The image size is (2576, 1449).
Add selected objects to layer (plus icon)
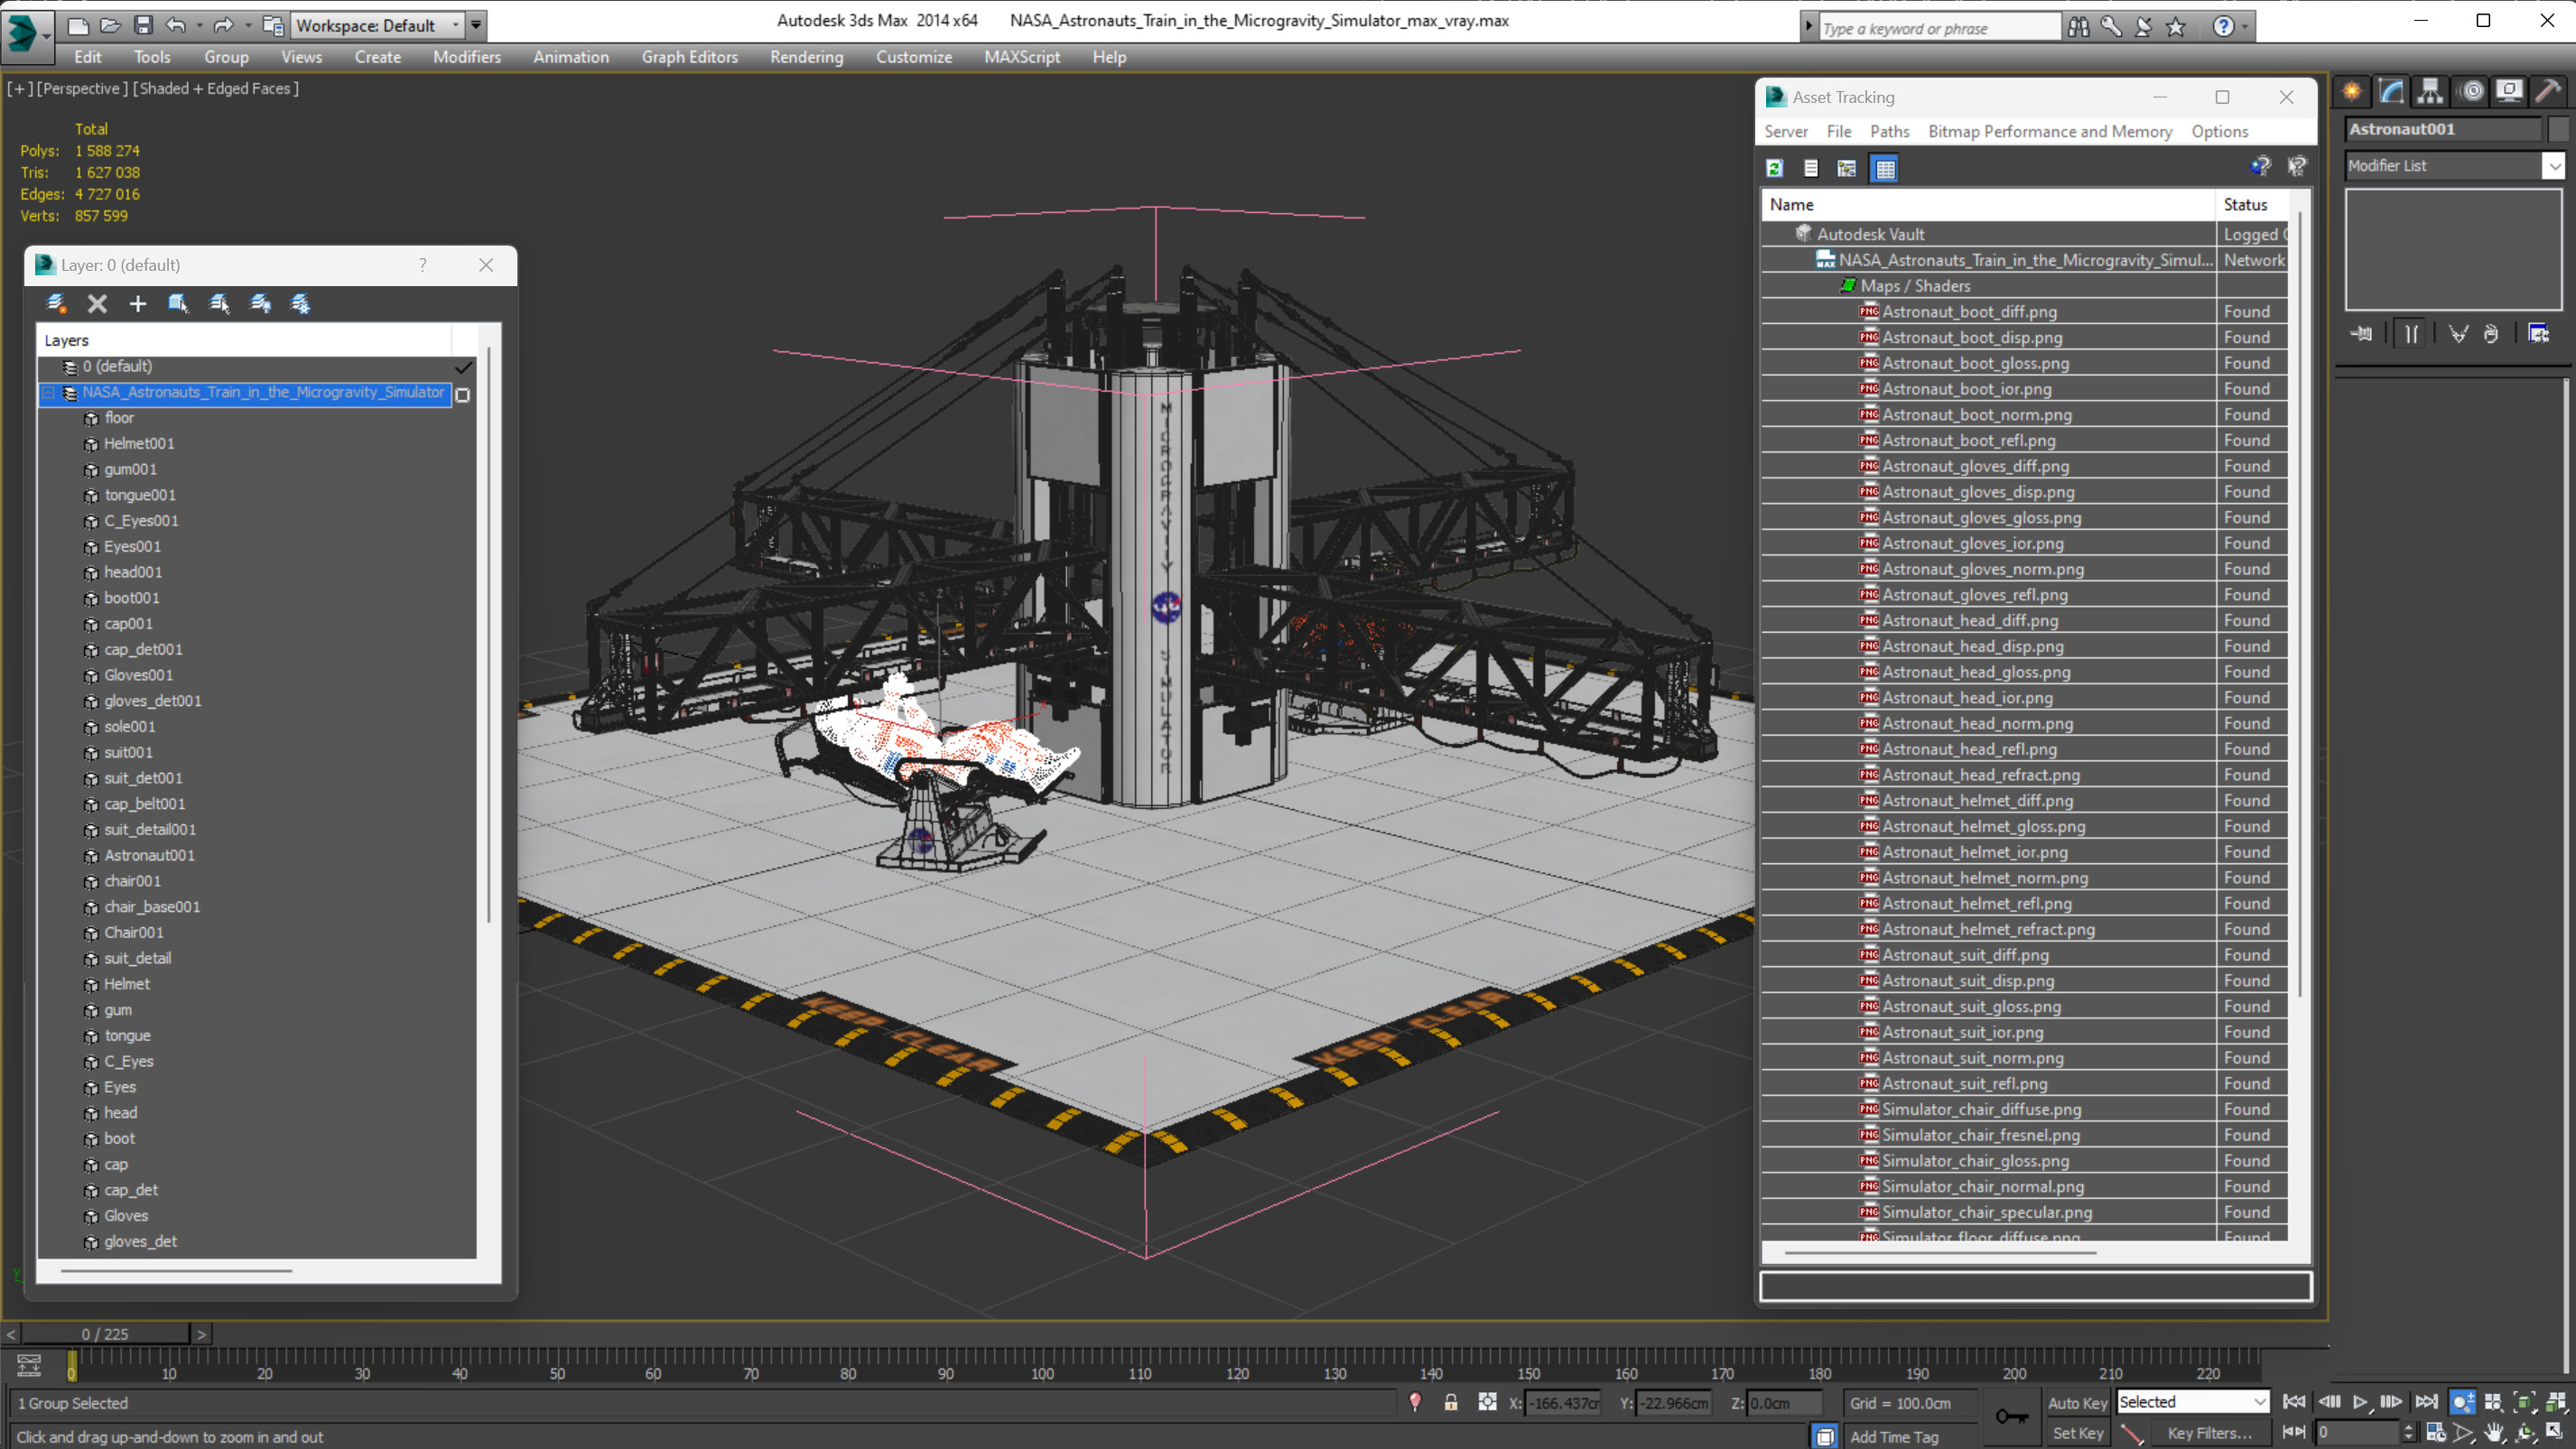(137, 303)
